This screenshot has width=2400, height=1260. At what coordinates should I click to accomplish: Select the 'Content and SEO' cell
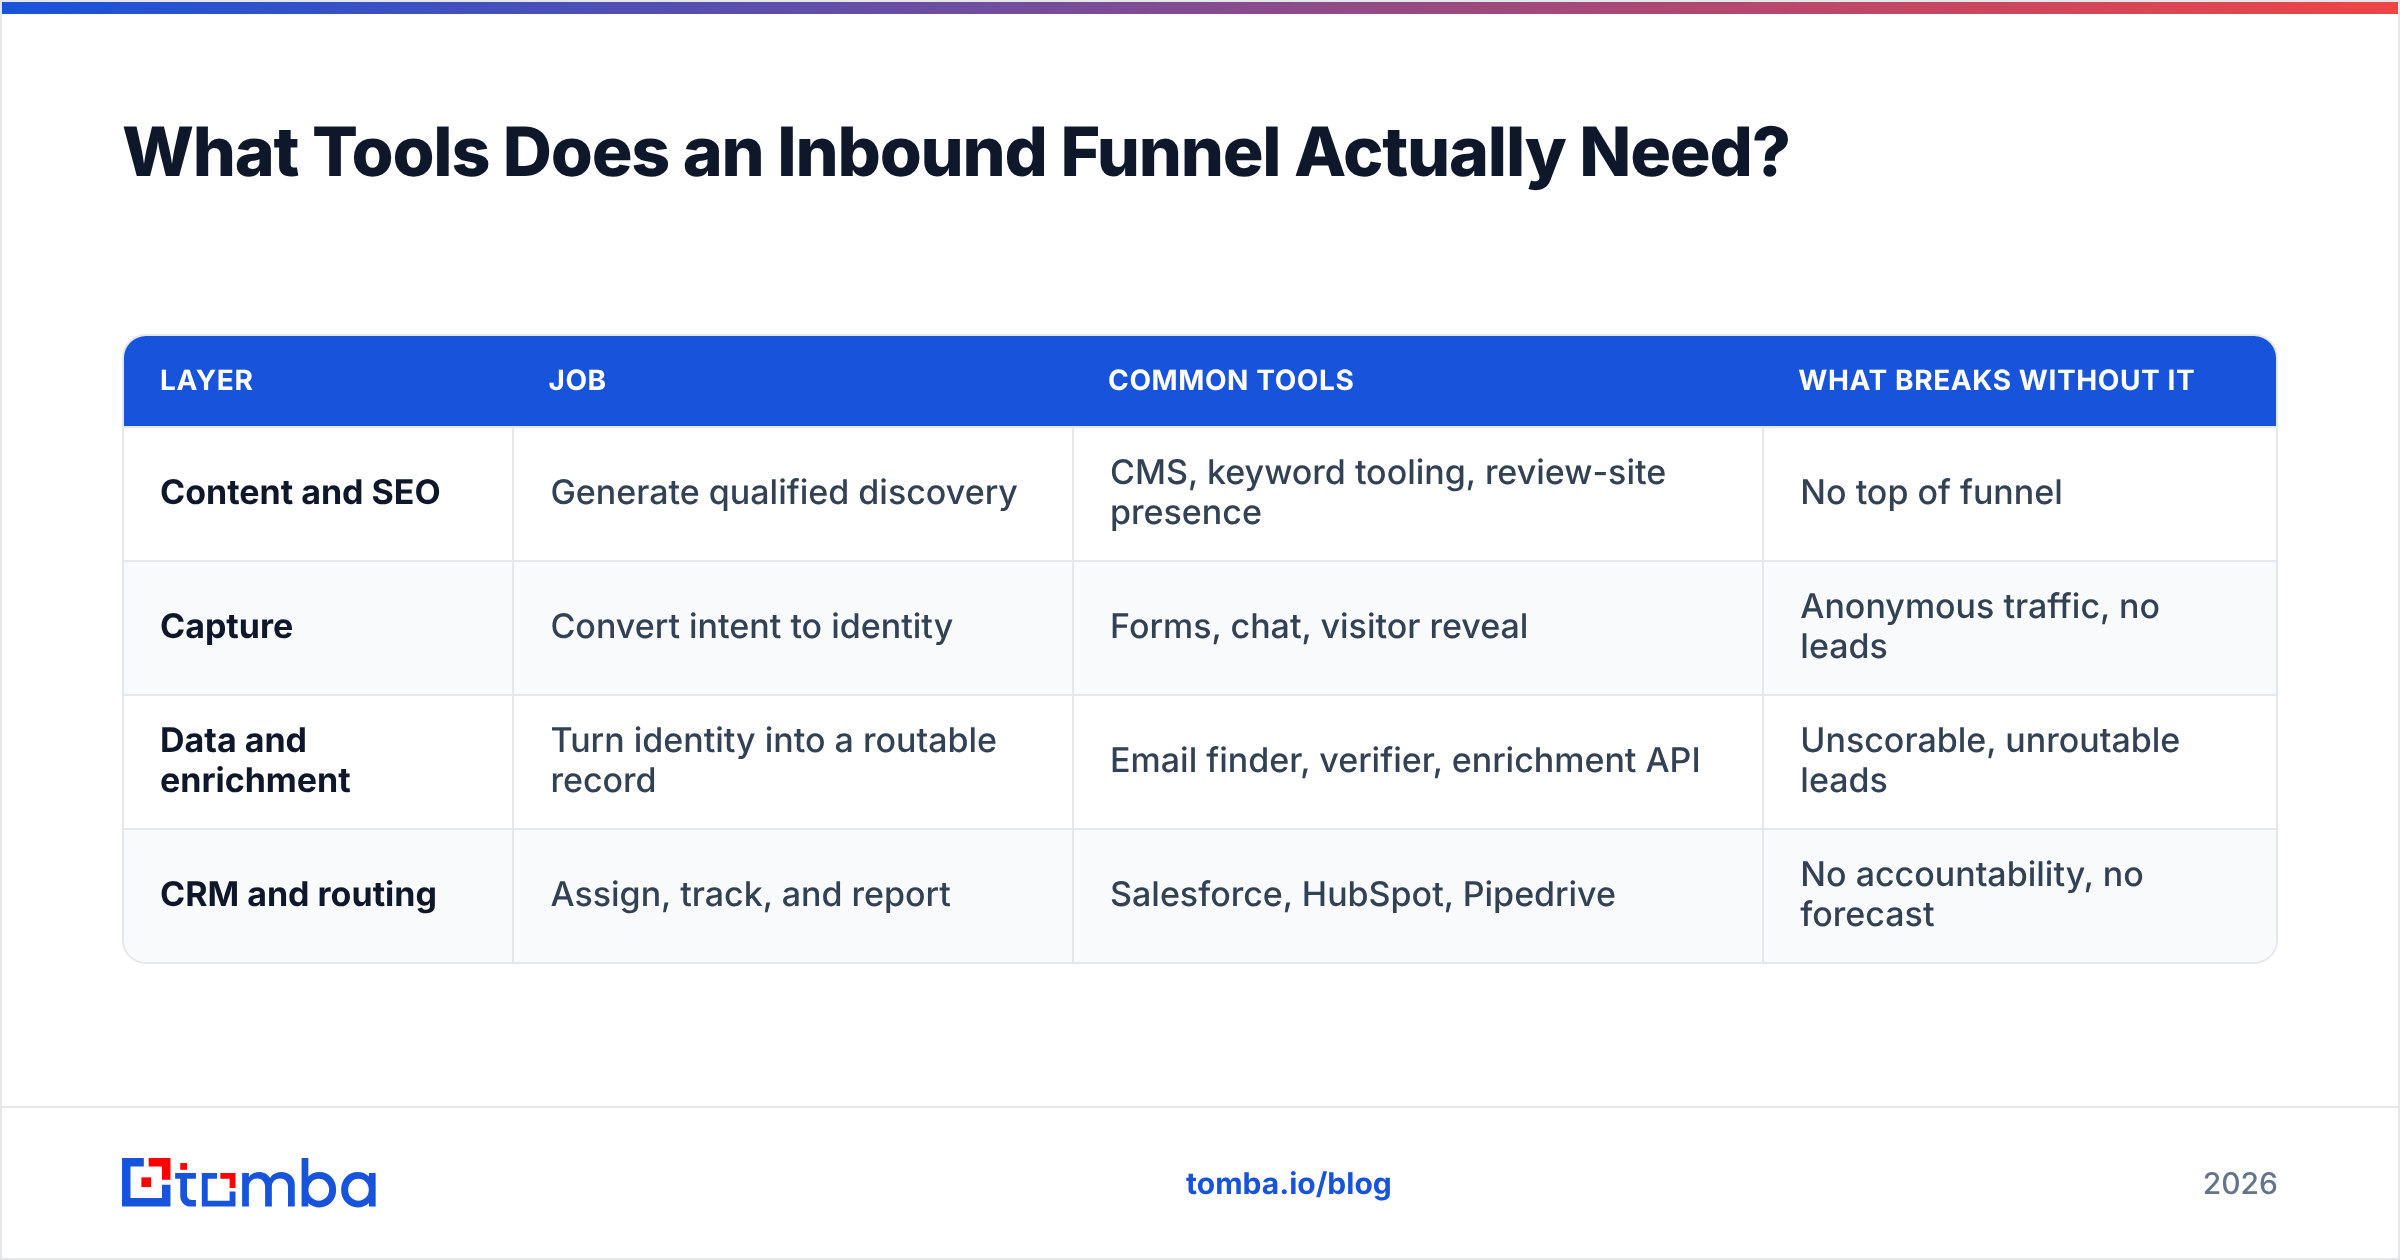[318, 493]
